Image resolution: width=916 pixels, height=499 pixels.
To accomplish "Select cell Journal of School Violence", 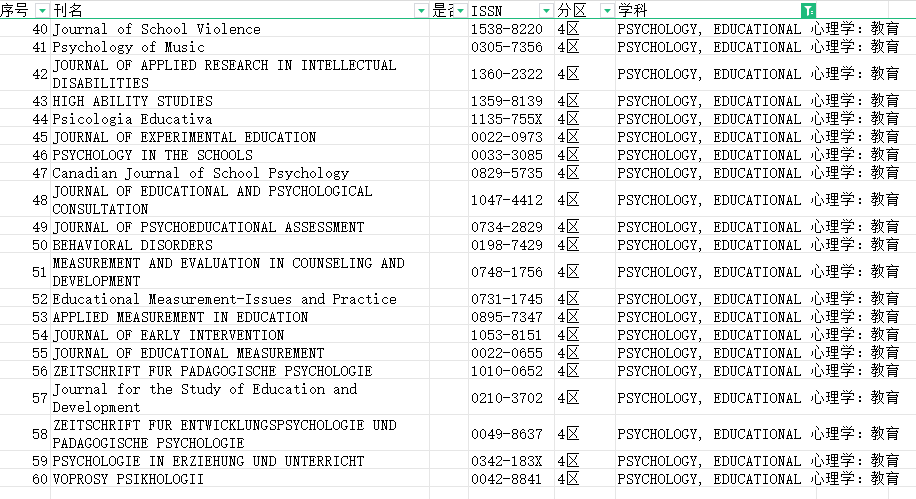I will pos(240,29).
